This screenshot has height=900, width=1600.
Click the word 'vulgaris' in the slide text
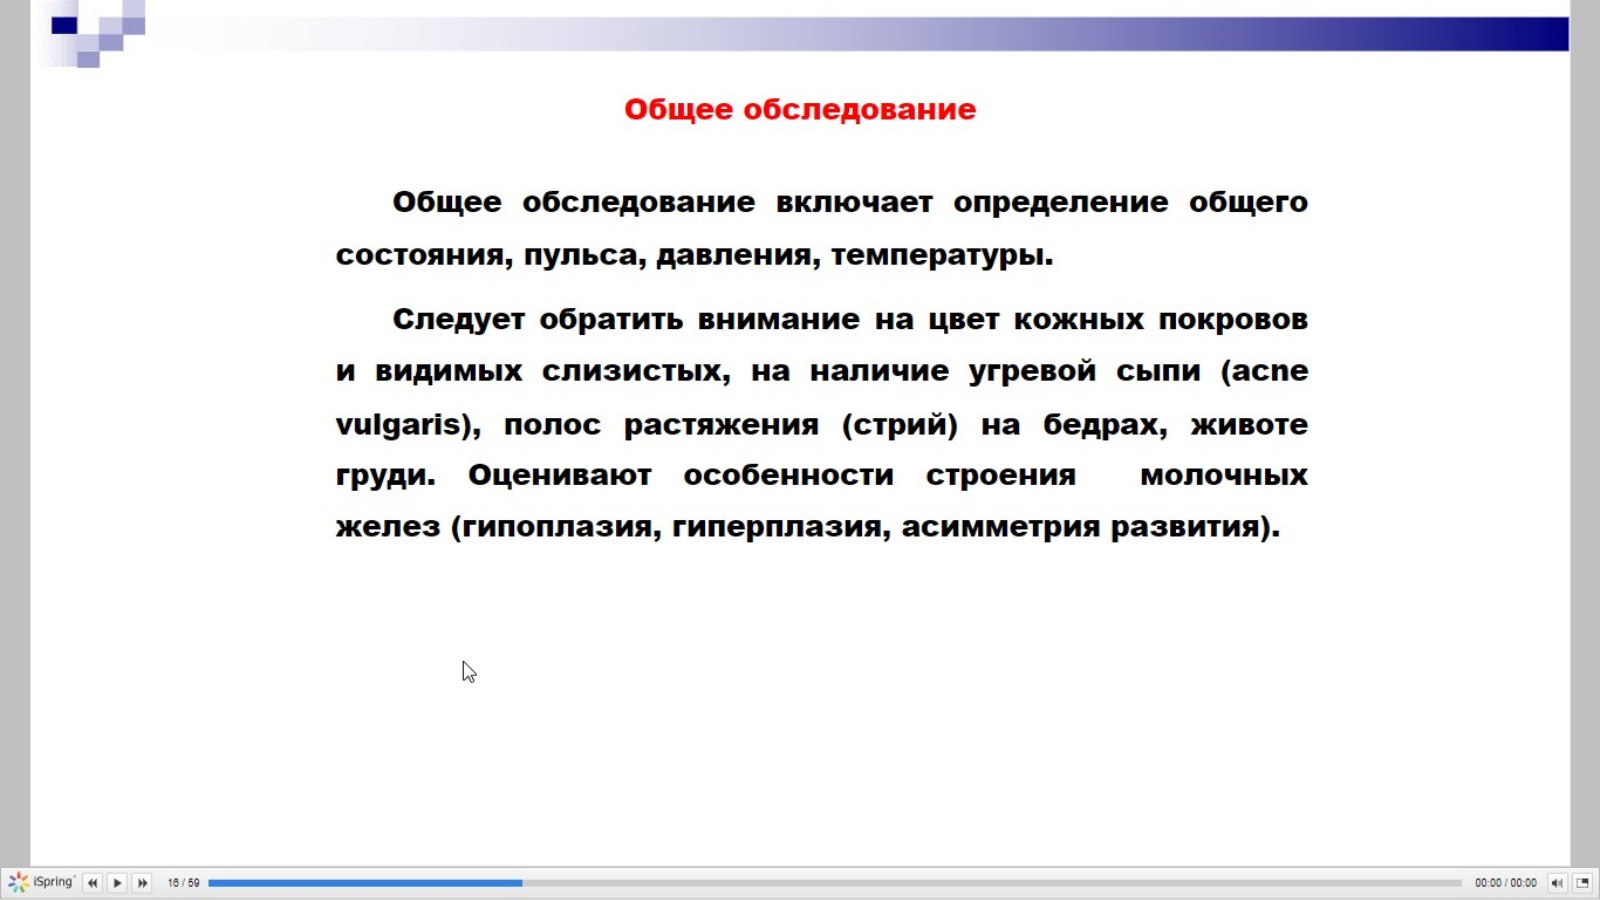pos(397,425)
